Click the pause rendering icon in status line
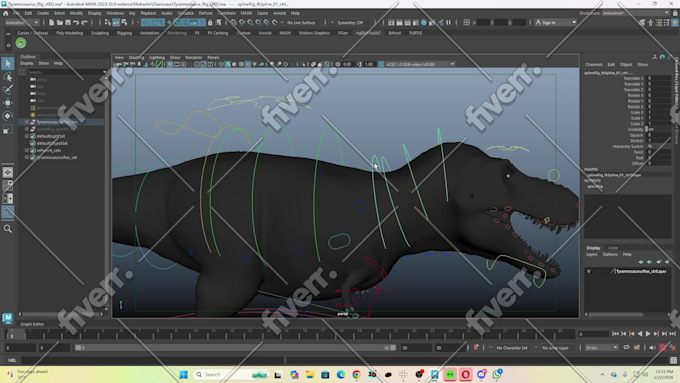The height and width of the screenshot is (383, 680). pos(448,23)
